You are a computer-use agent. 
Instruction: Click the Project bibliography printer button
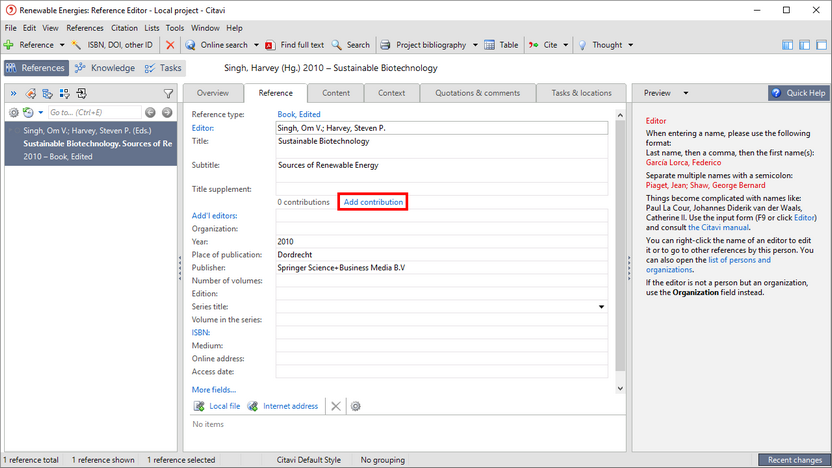point(423,45)
